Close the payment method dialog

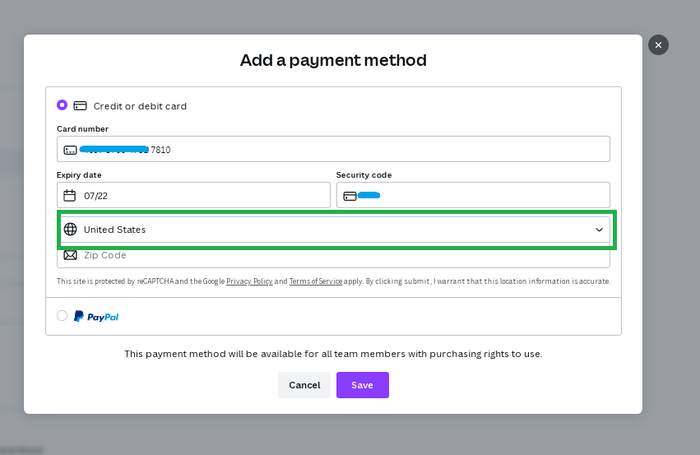[658, 45]
